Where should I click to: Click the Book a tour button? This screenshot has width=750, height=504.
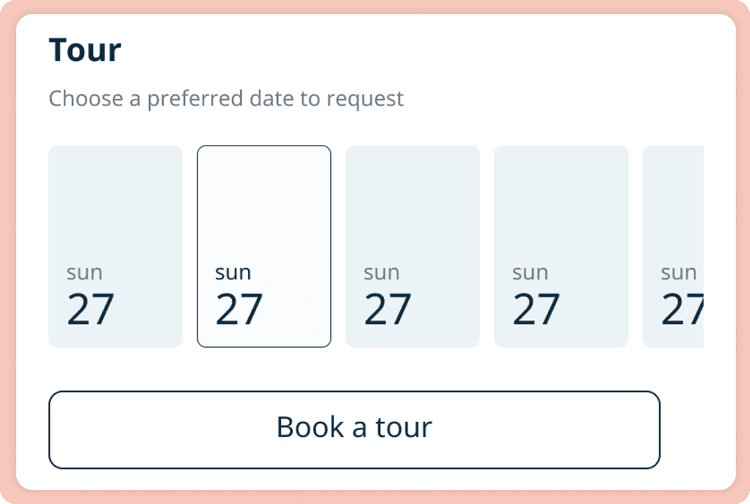(354, 429)
